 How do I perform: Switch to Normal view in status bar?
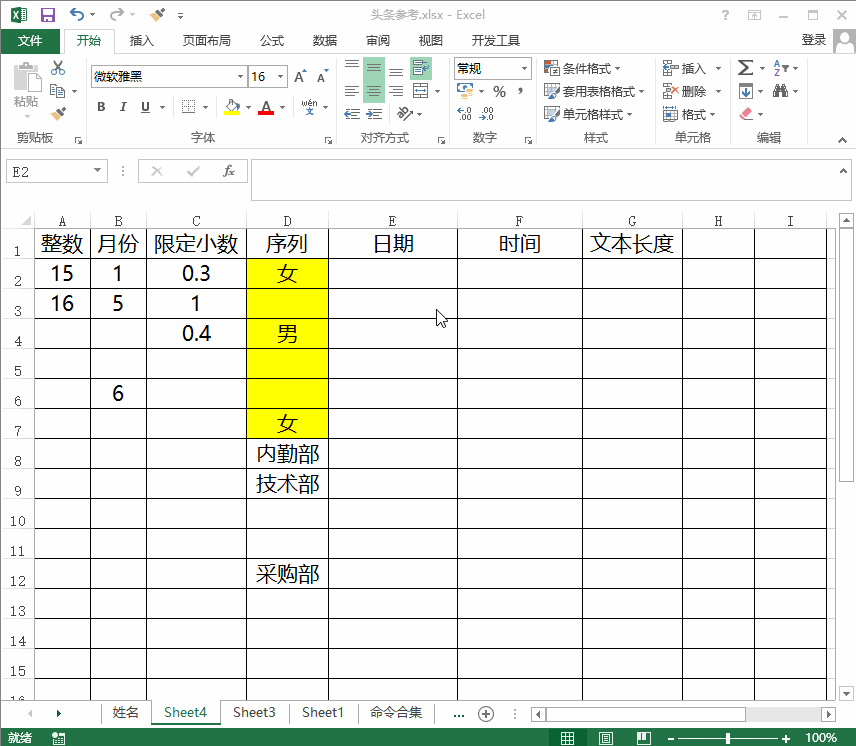click(567, 738)
